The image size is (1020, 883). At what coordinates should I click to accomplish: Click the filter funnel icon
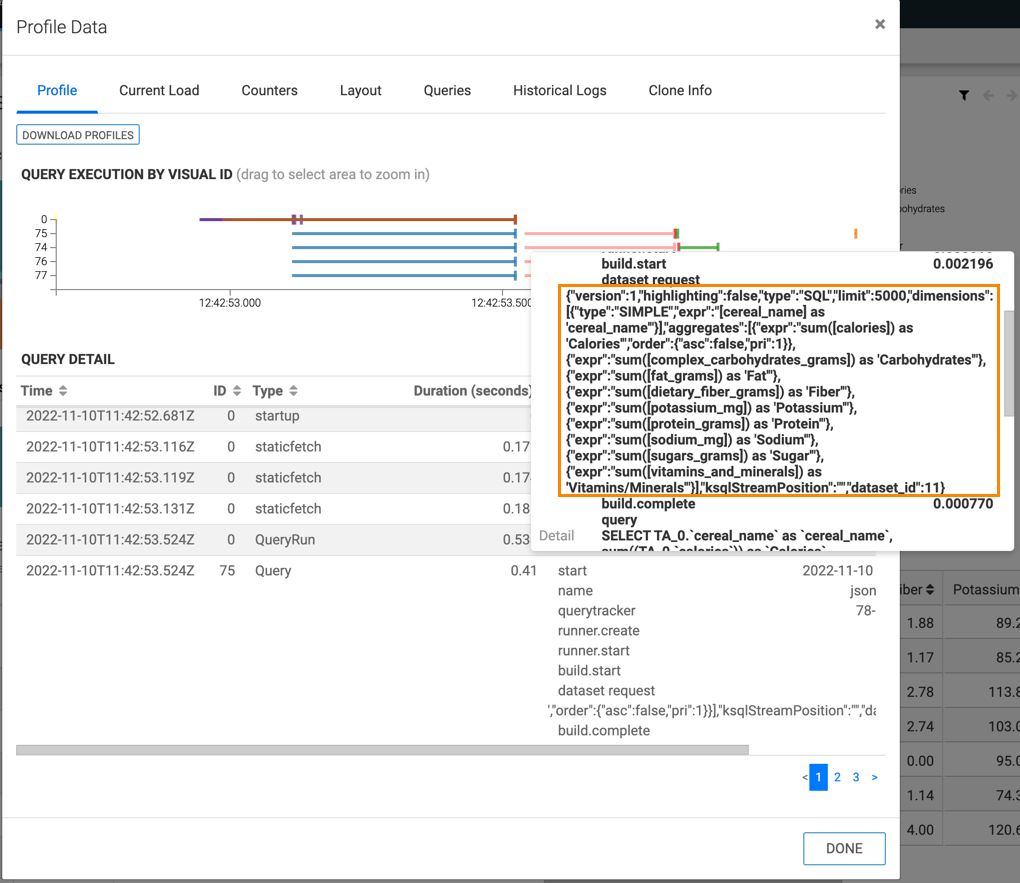tap(964, 96)
